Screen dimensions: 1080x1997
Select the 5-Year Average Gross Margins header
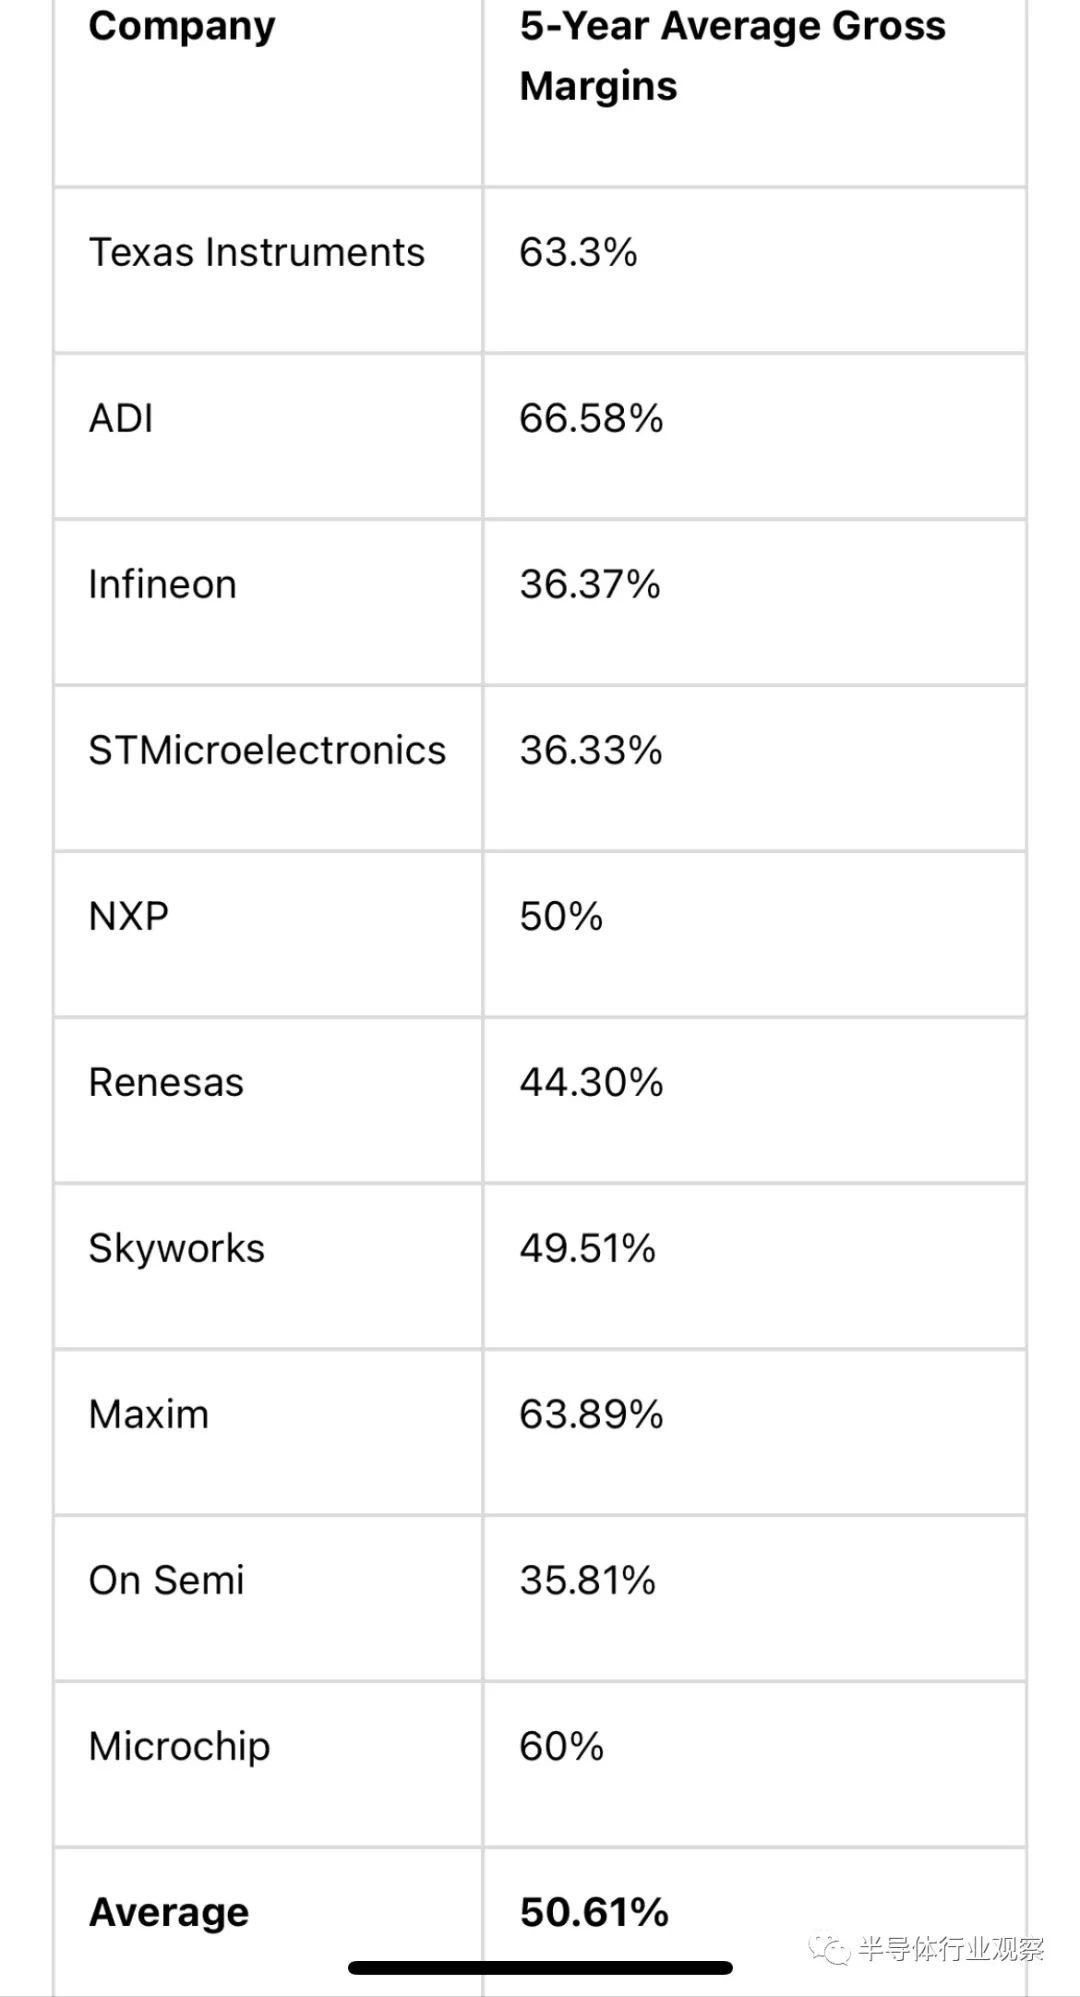click(x=732, y=56)
